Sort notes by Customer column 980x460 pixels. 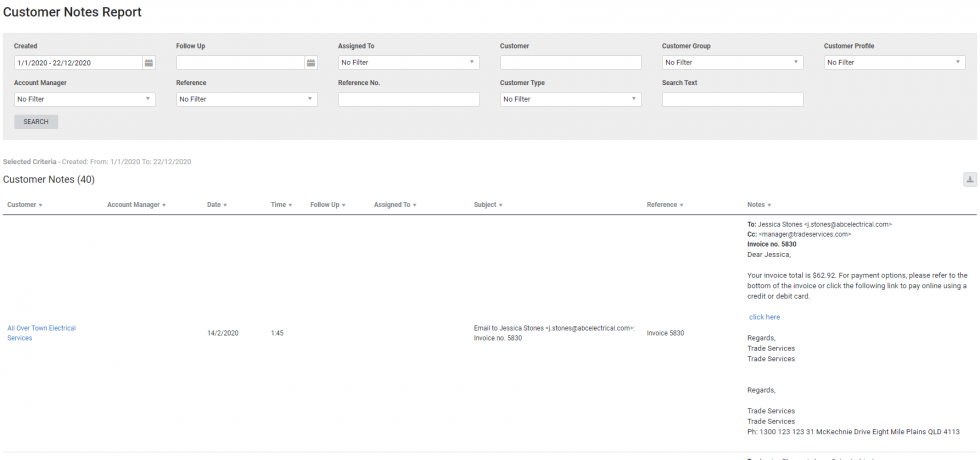24,205
